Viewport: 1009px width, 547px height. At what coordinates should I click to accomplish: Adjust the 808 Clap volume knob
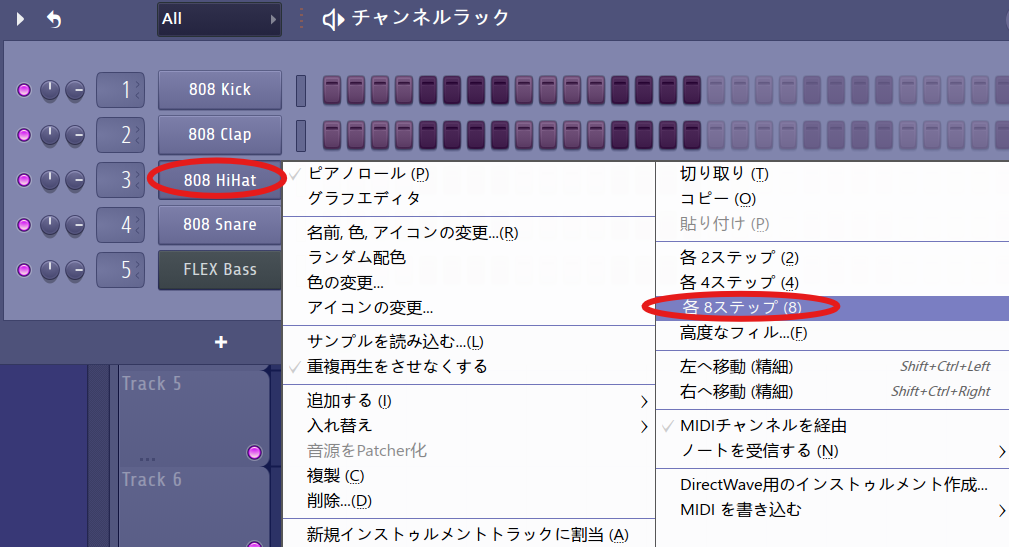click(x=76, y=135)
